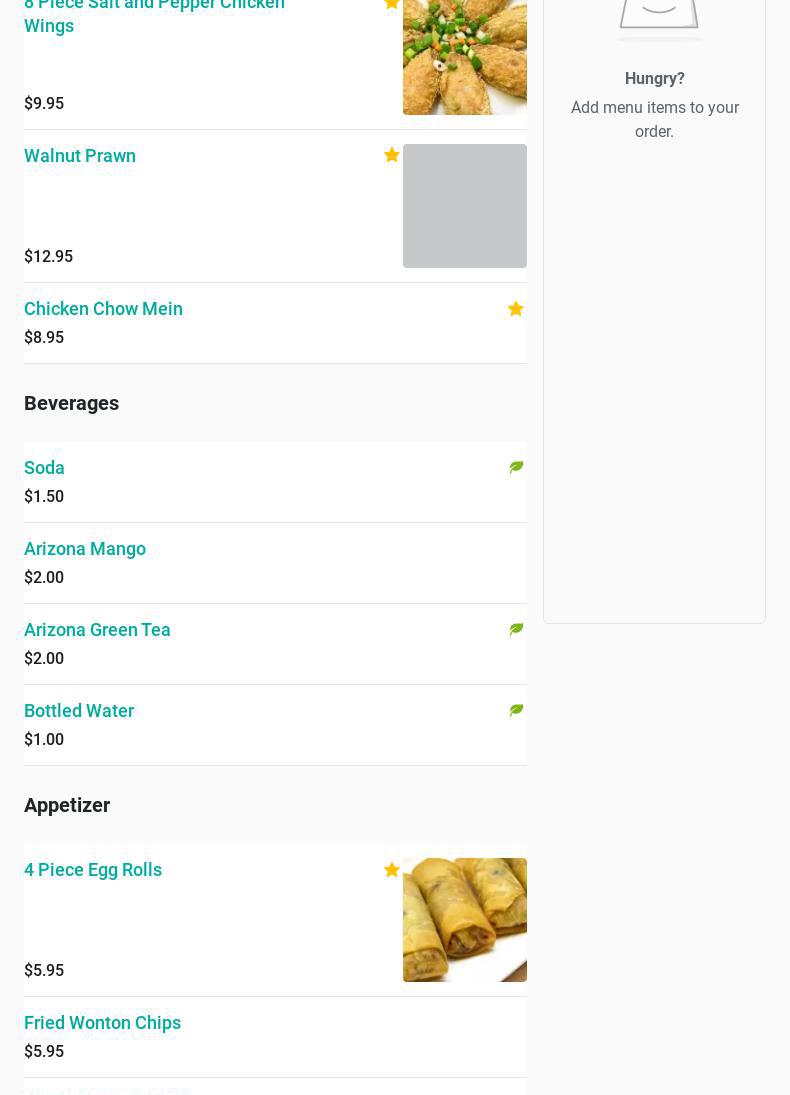Click the star beside Salt and Pepper Chicken Wings
The width and height of the screenshot is (790, 1095).
tap(392, 4)
